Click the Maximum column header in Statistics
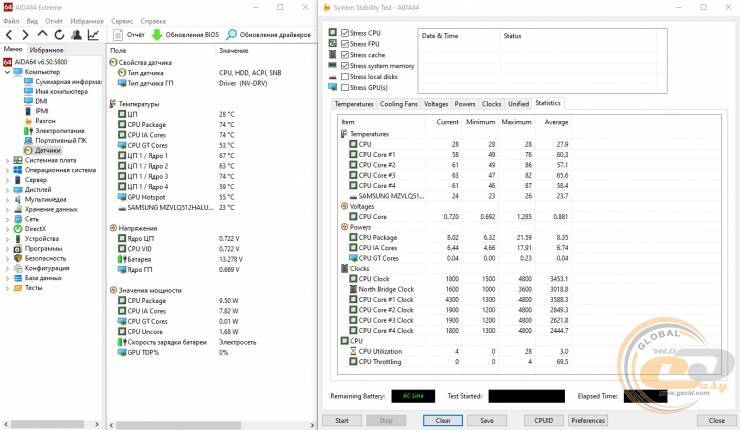The image size is (740, 430). pos(516,122)
